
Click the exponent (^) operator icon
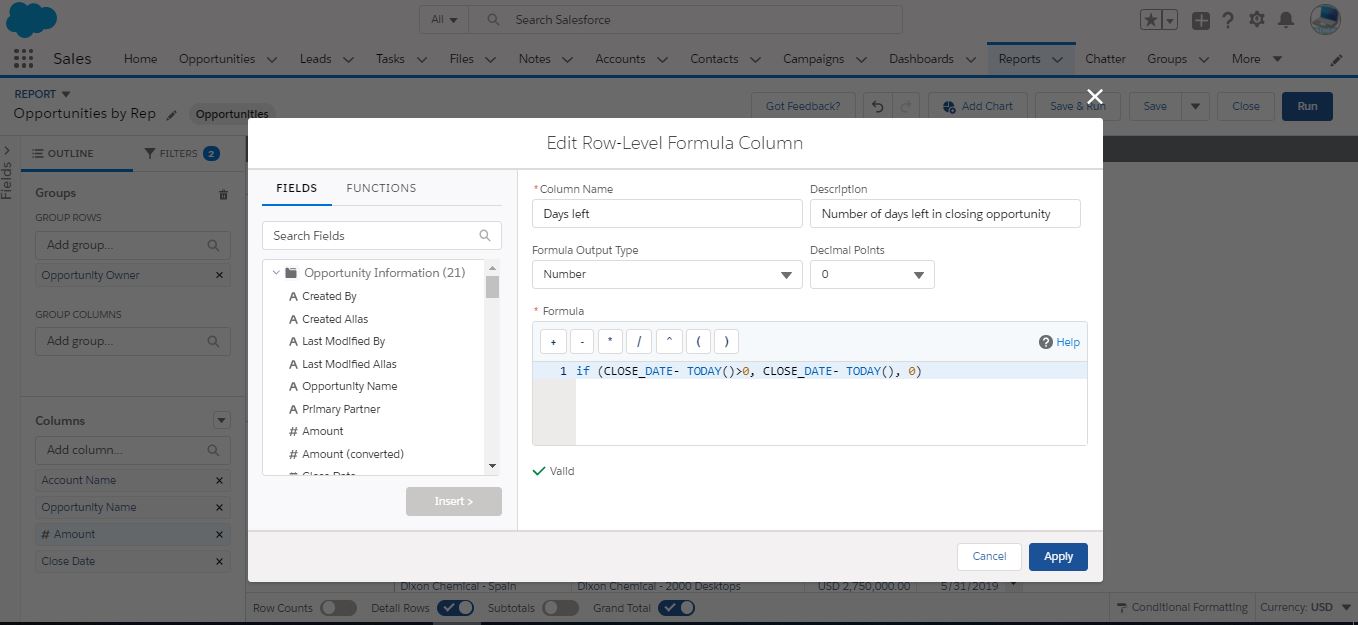668,341
